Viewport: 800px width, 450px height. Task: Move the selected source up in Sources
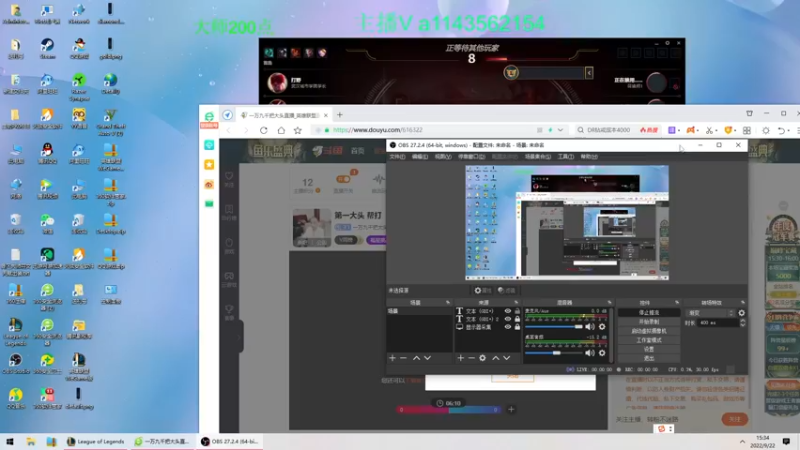pos(495,358)
